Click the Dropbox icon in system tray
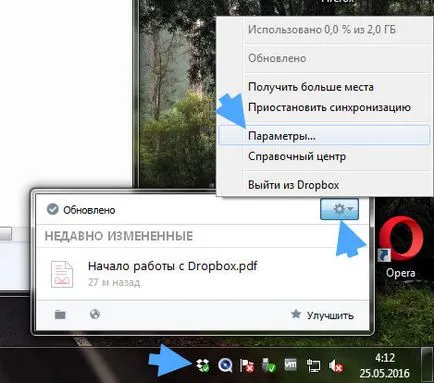The image size is (434, 383). [203, 365]
